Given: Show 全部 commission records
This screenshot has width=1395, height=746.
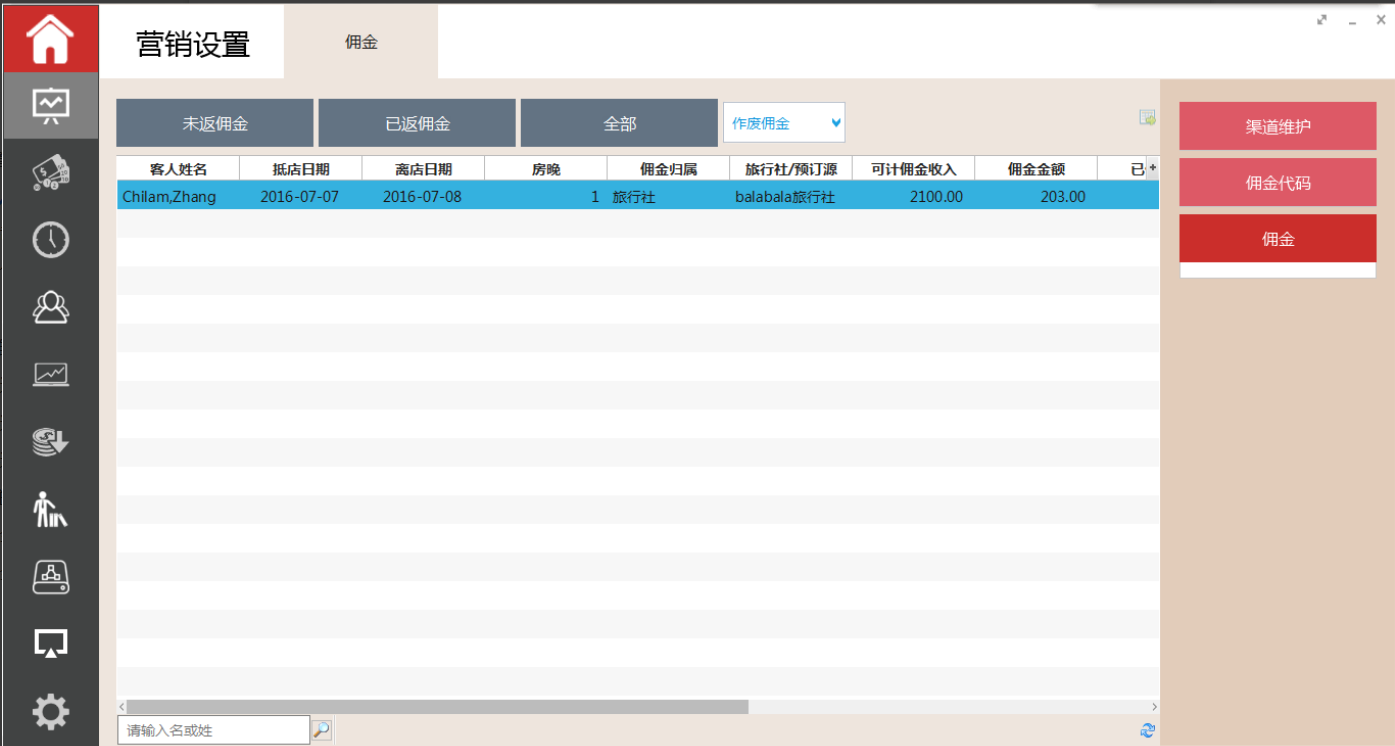Looking at the screenshot, I should (x=619, y=123).
